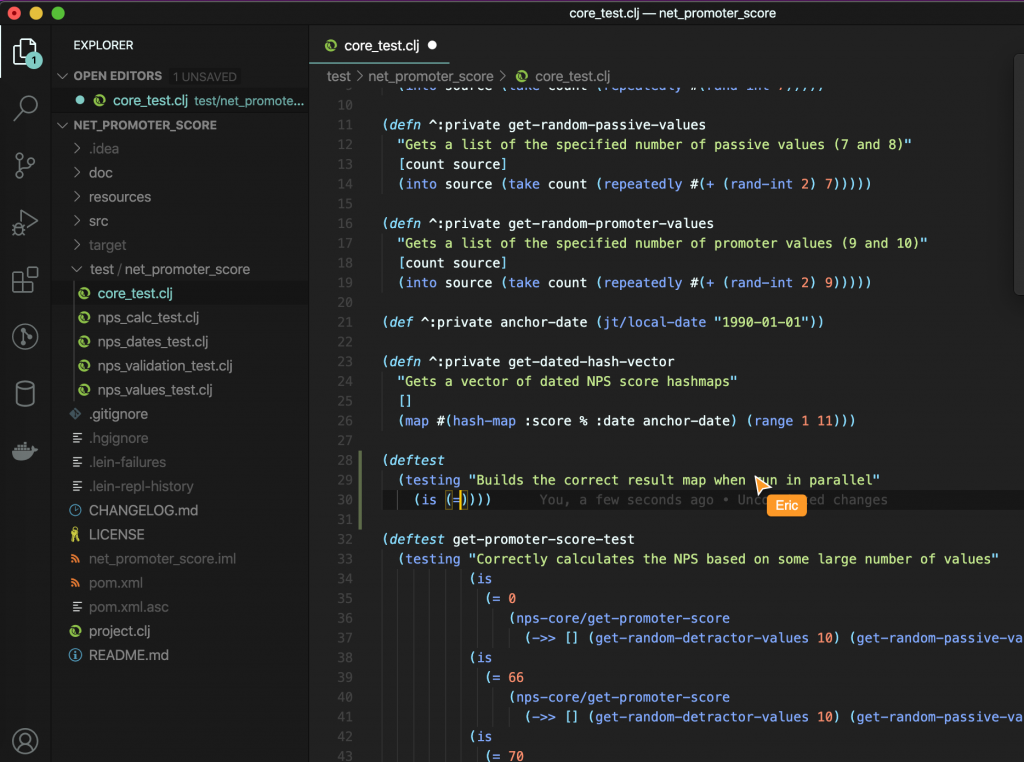This screenshot has width=1024, height=762.
Task: Open the Docker view
Action: point(25,451)
